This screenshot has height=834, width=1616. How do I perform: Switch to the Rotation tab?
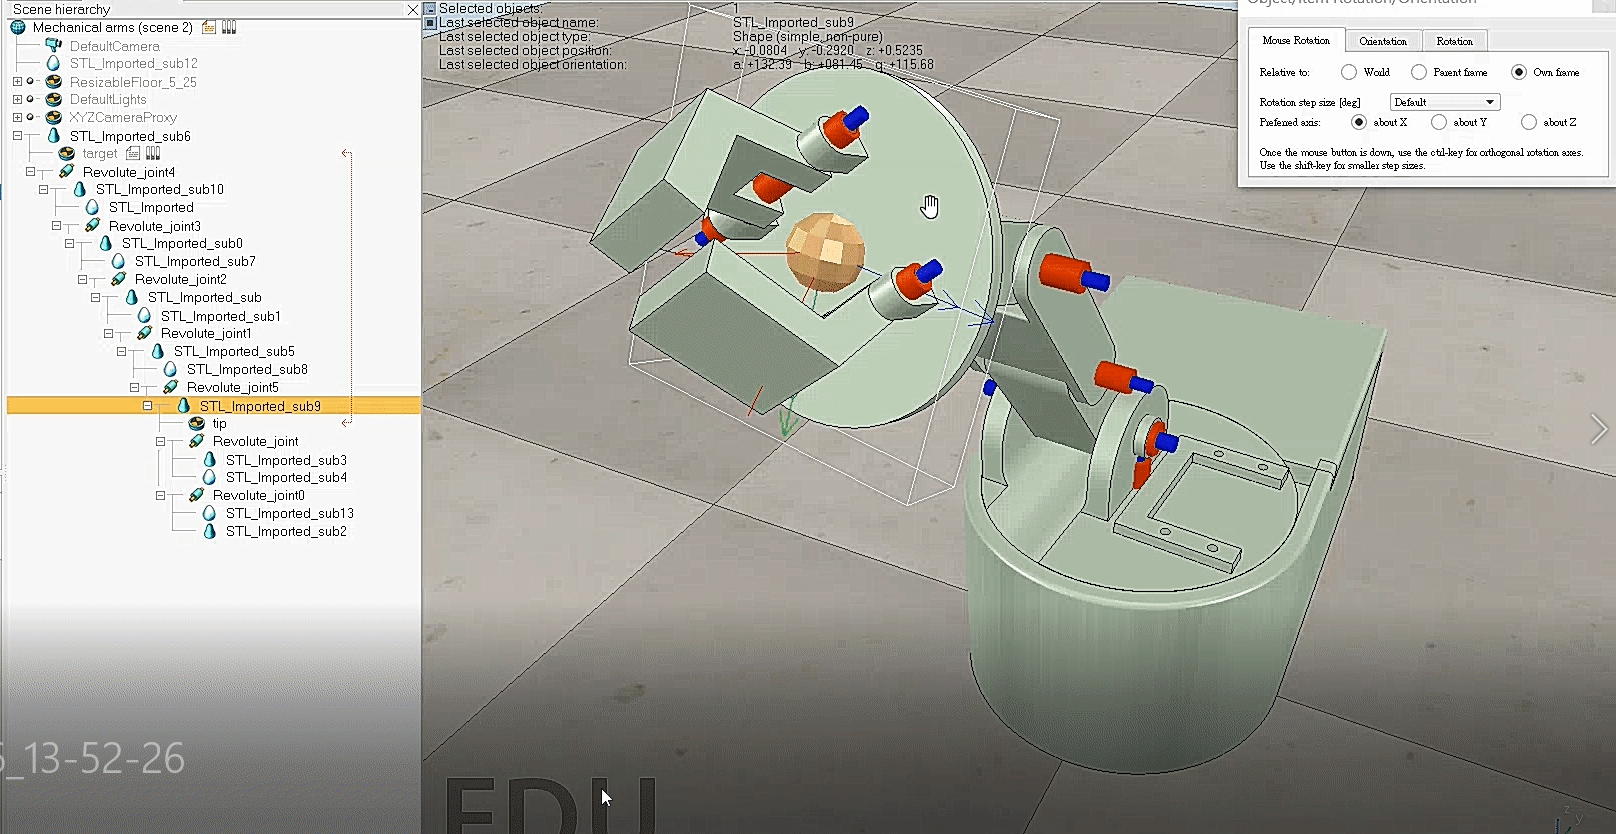point(1455,41)
